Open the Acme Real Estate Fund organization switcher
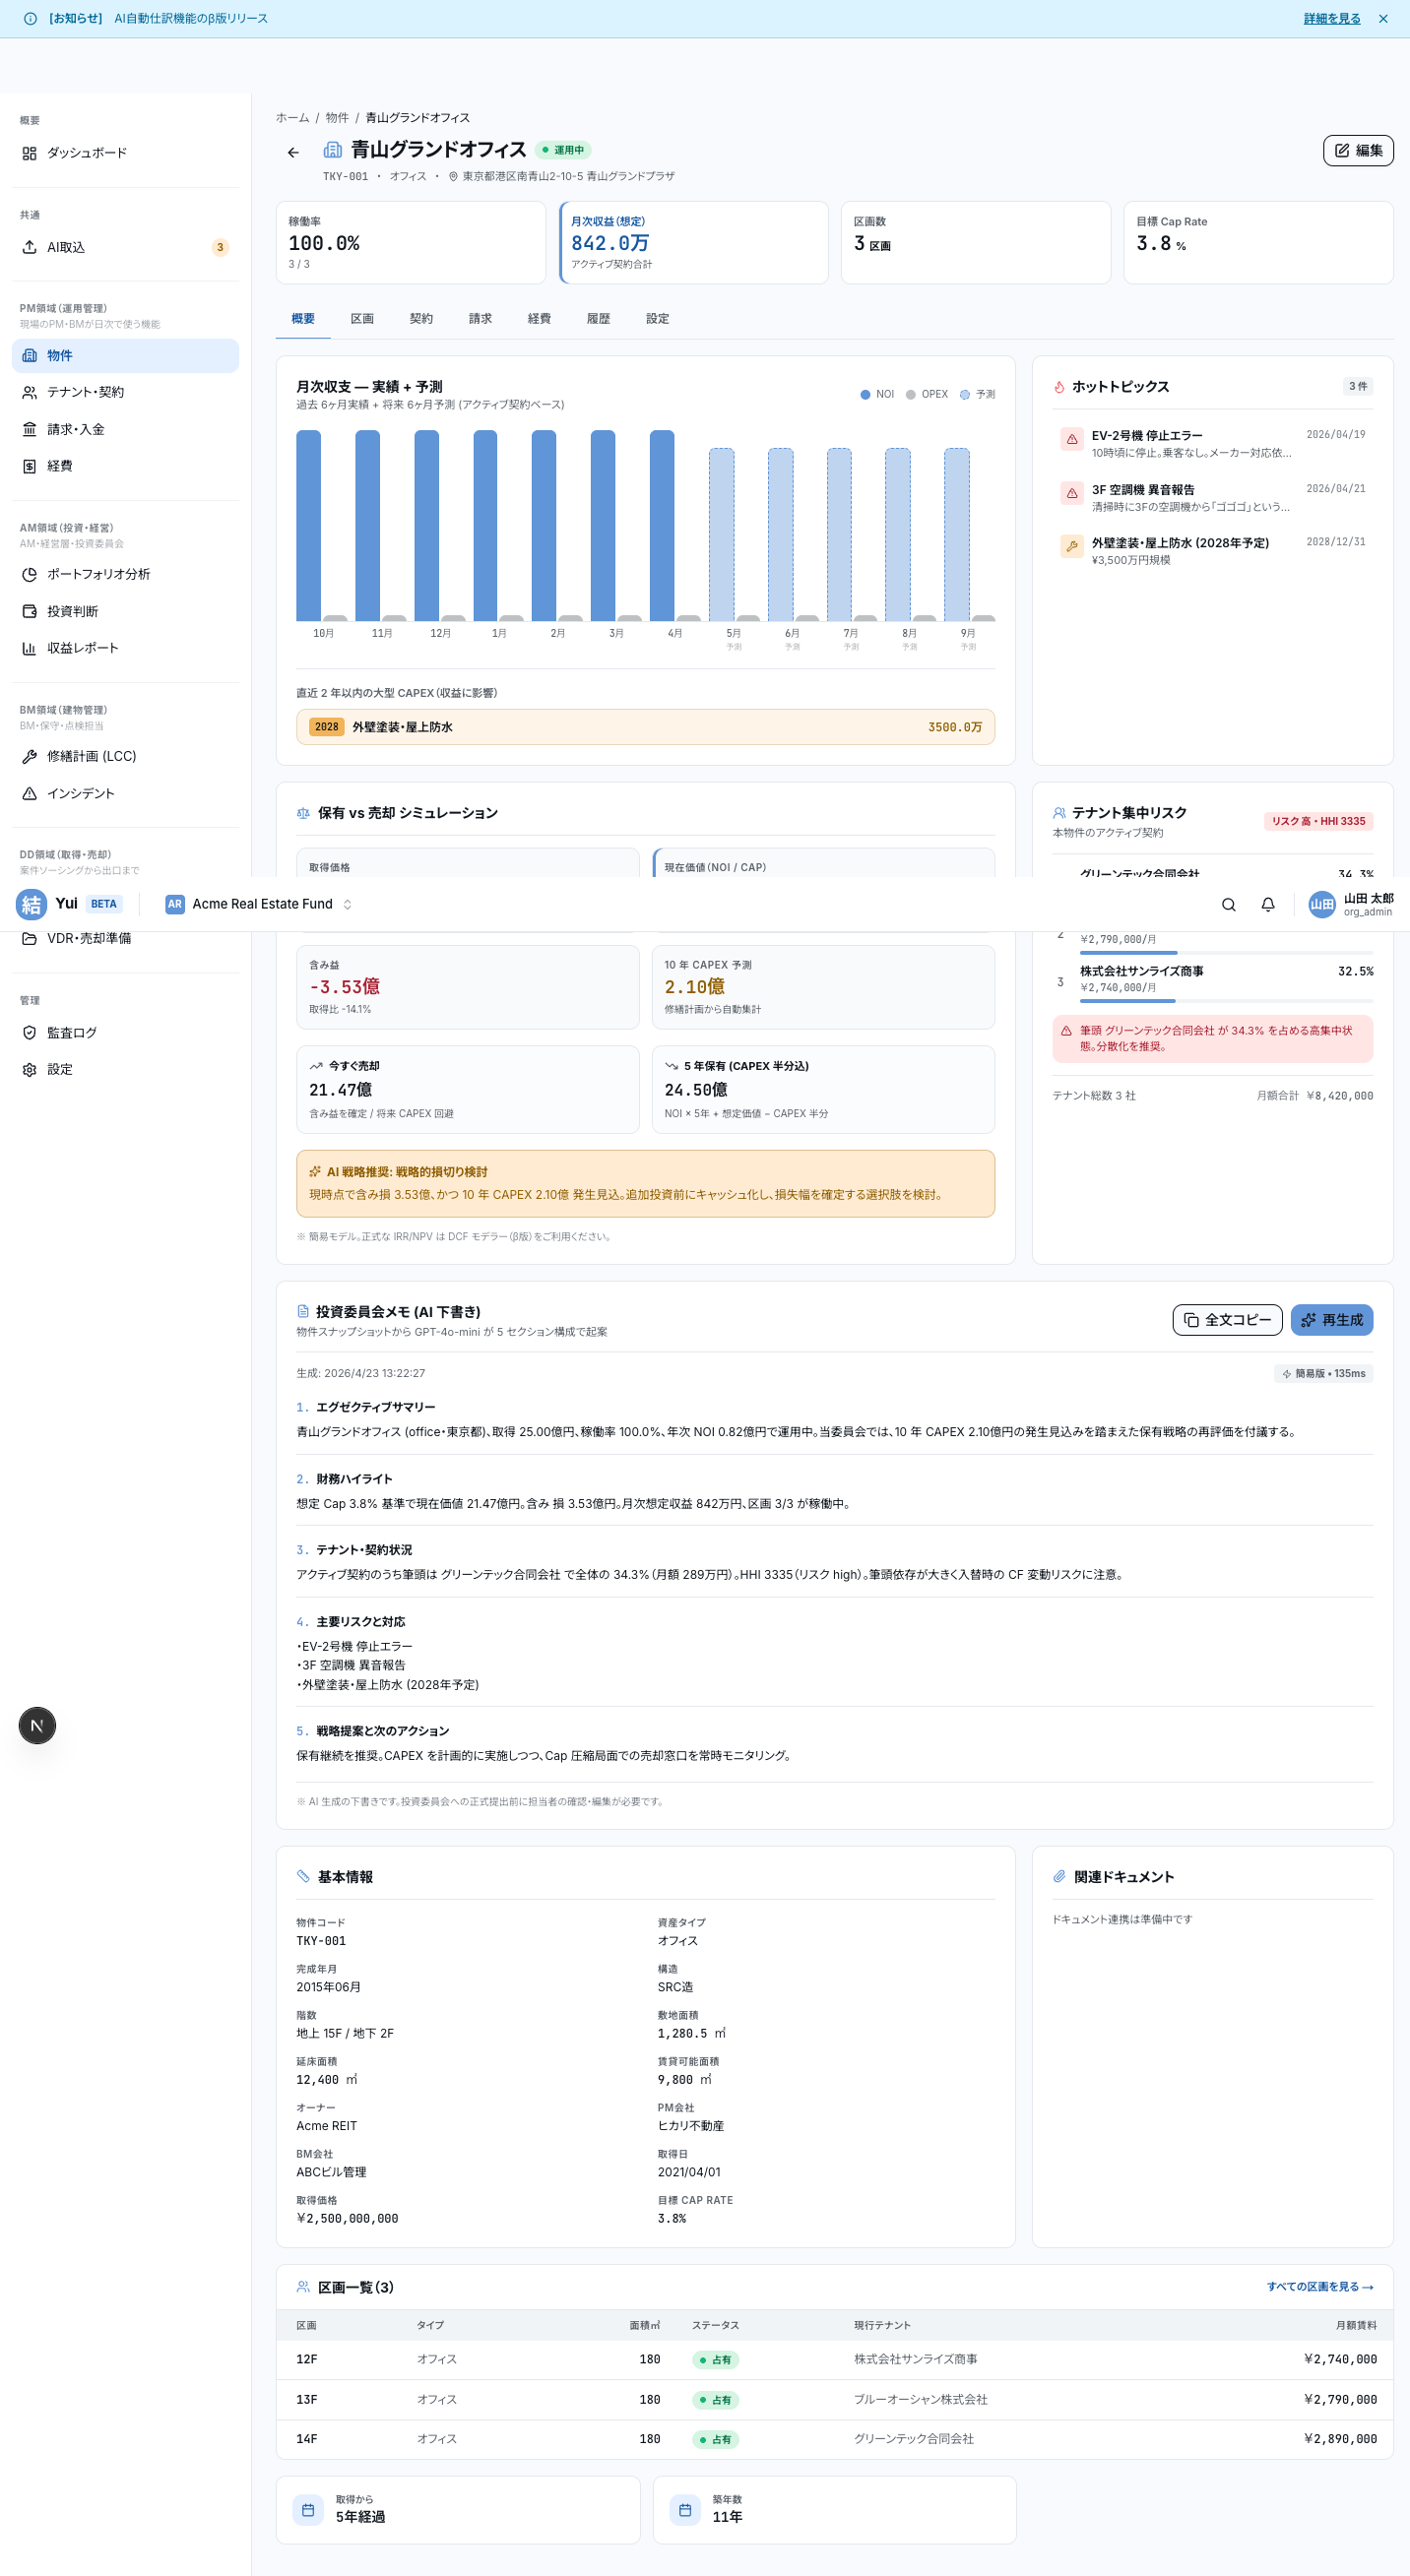The width and height of the screenshot is (1410, 2576). coord(260,905)
